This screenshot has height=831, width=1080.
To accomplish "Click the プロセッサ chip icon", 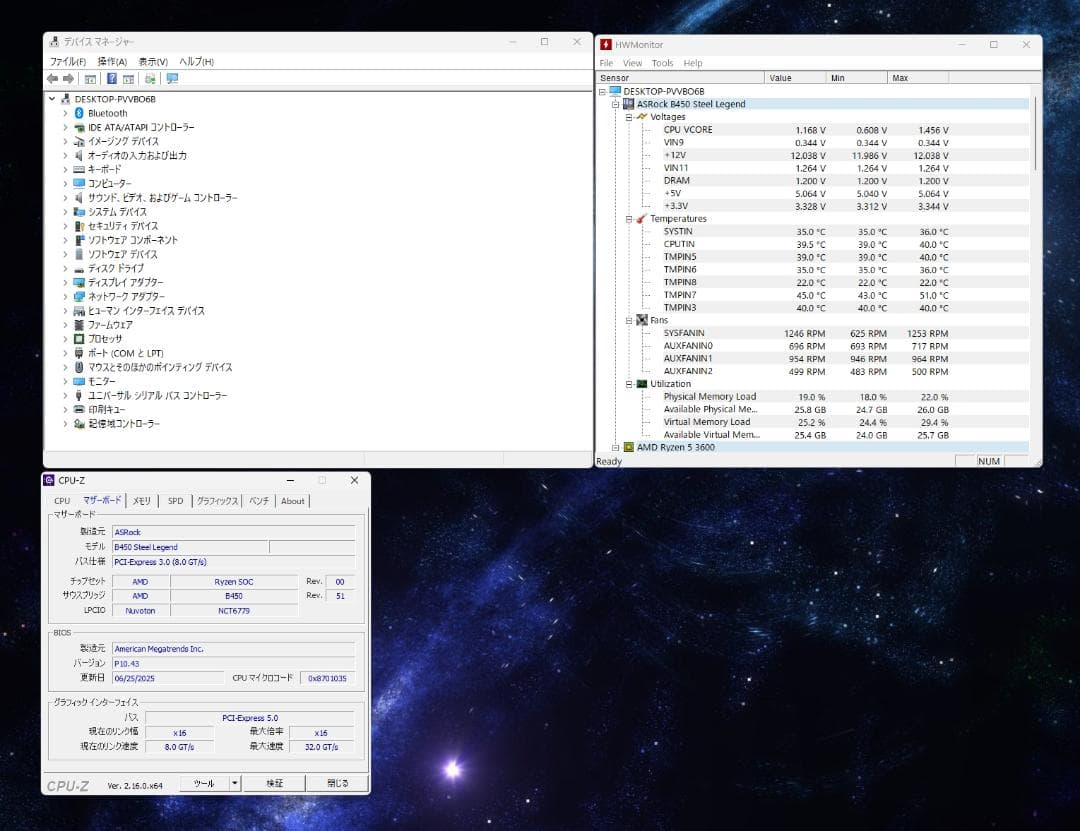I will coord(79,339).
